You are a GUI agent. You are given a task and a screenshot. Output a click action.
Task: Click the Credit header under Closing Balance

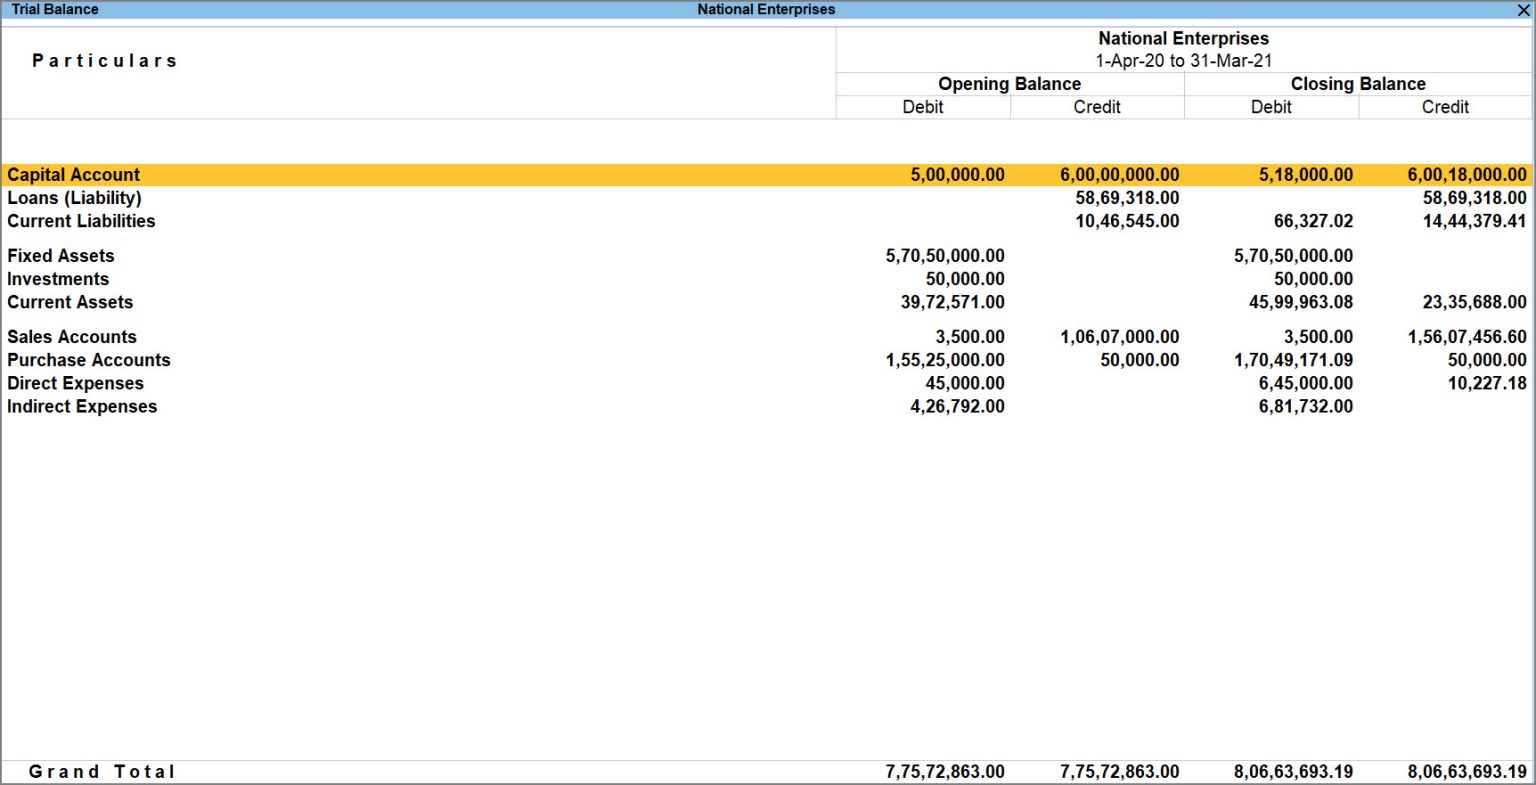click(1445, 107)
